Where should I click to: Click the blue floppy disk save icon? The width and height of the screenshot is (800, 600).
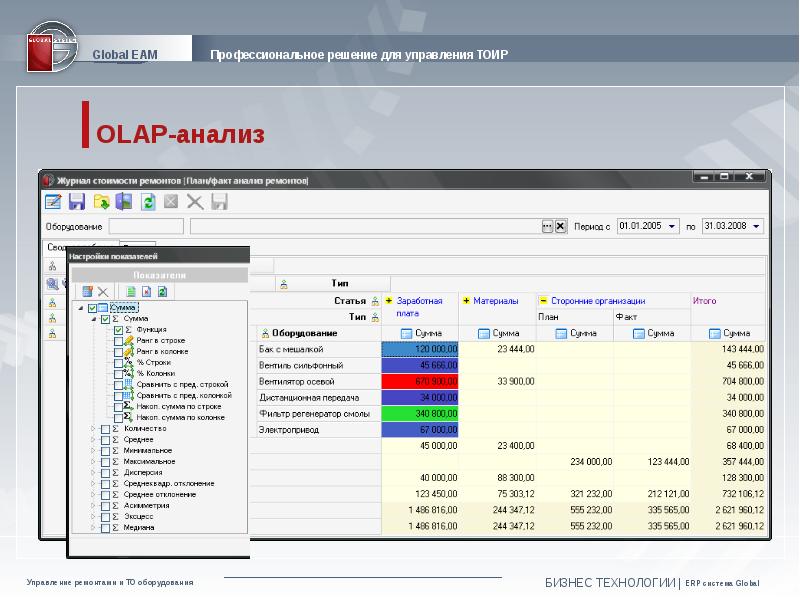[77, 202]
